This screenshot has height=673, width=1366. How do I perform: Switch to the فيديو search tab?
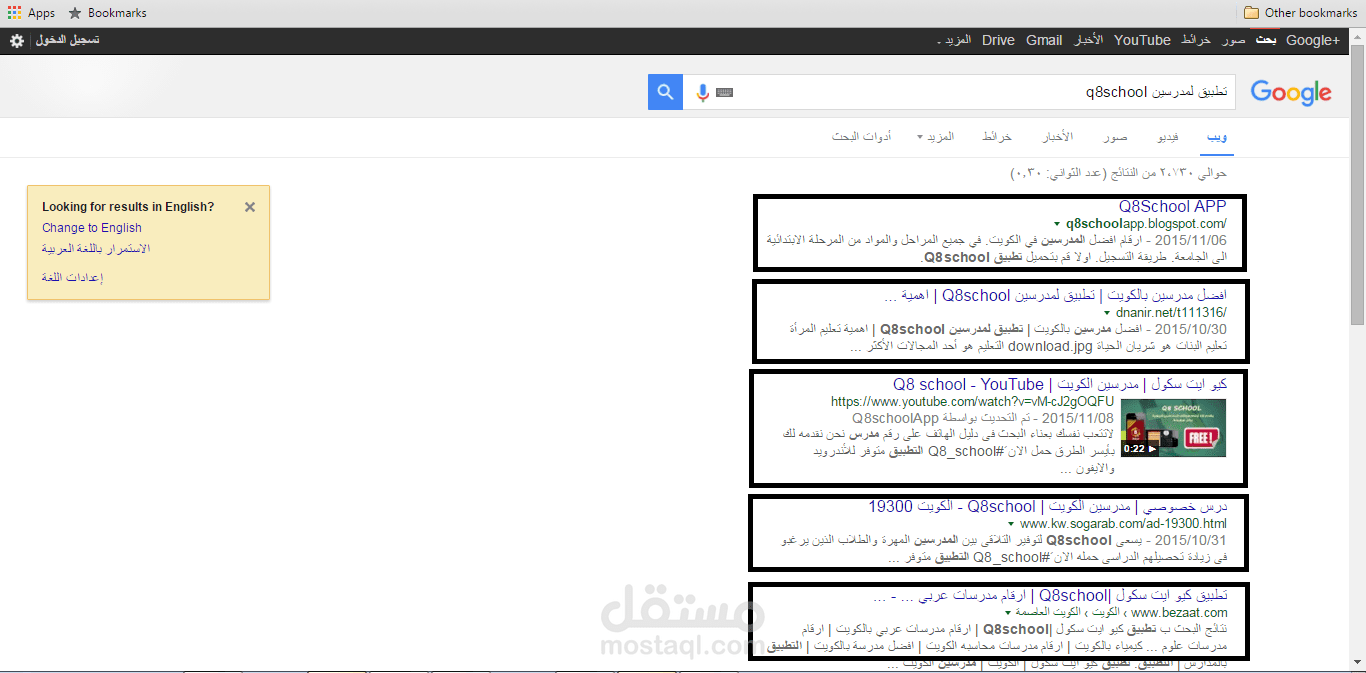[1167, 136]
